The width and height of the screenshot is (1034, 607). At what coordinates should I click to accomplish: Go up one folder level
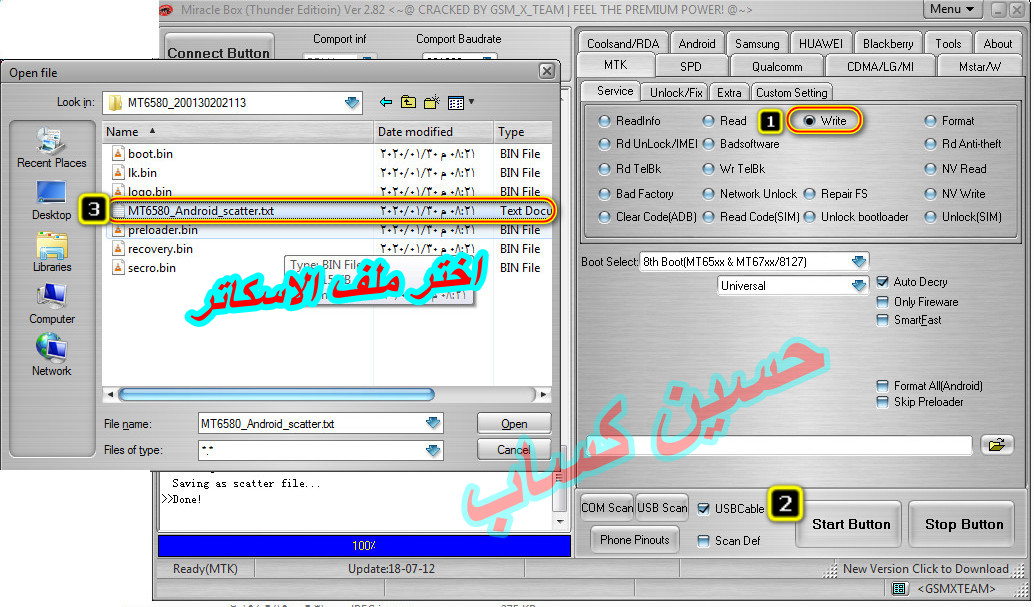tap(409, 102)
